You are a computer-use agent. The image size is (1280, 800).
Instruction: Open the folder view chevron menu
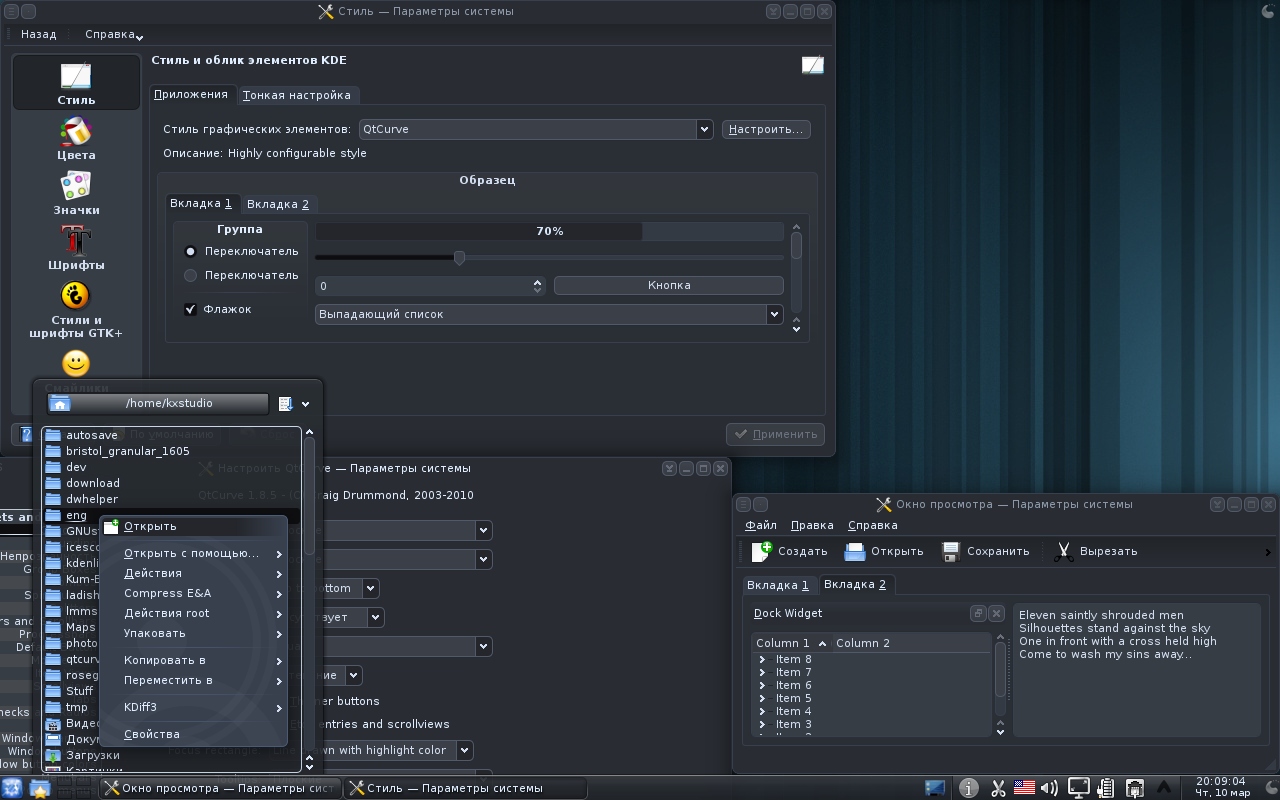[x=305, y=404]
